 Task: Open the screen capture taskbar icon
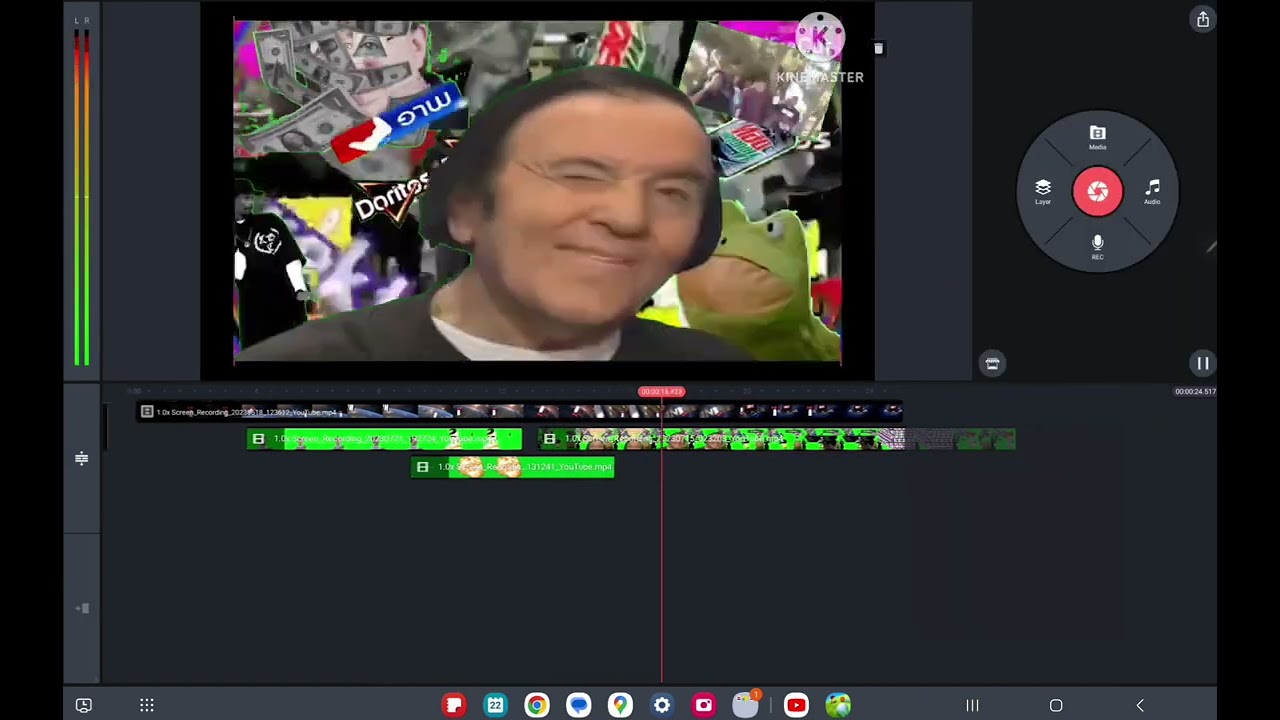(x=84, y=706)
